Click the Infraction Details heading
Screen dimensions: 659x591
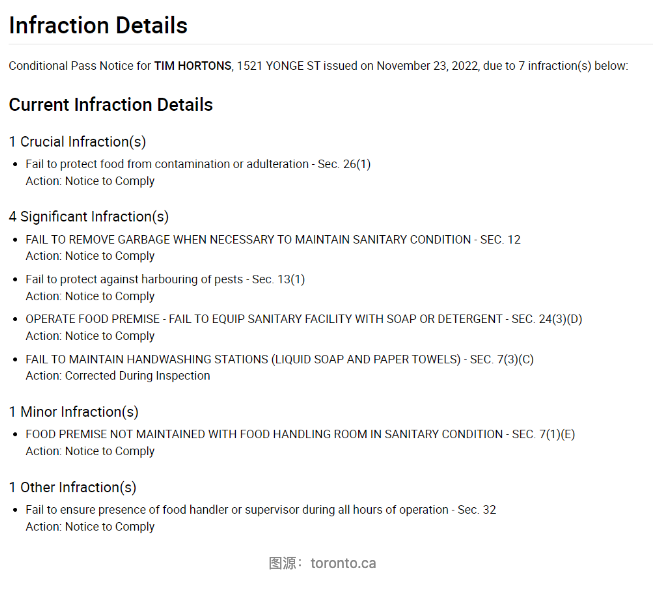pyautogui.click(x=98, y=25)
